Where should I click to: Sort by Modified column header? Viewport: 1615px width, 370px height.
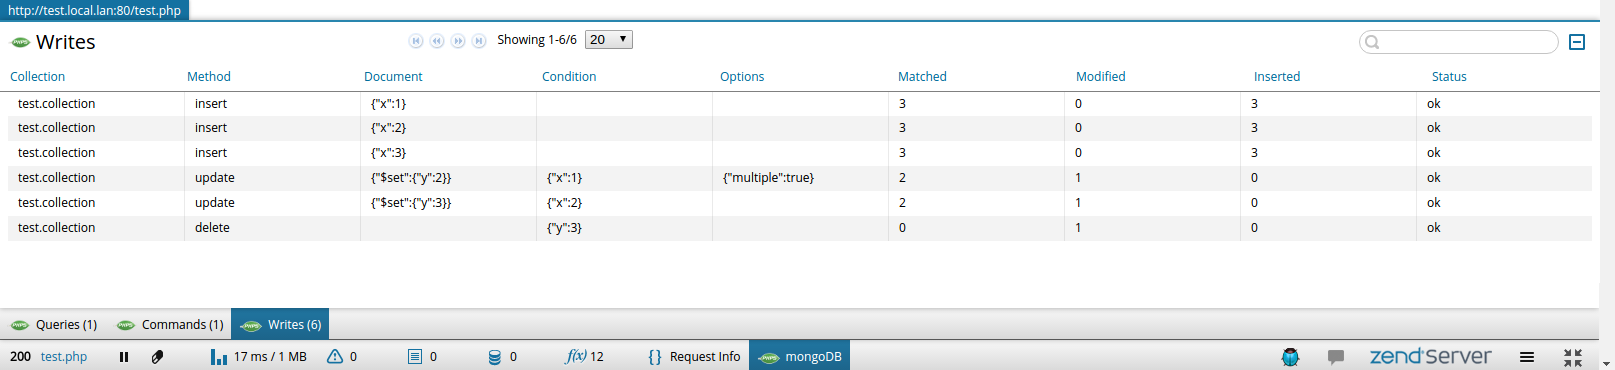(x=1101, y=77)
